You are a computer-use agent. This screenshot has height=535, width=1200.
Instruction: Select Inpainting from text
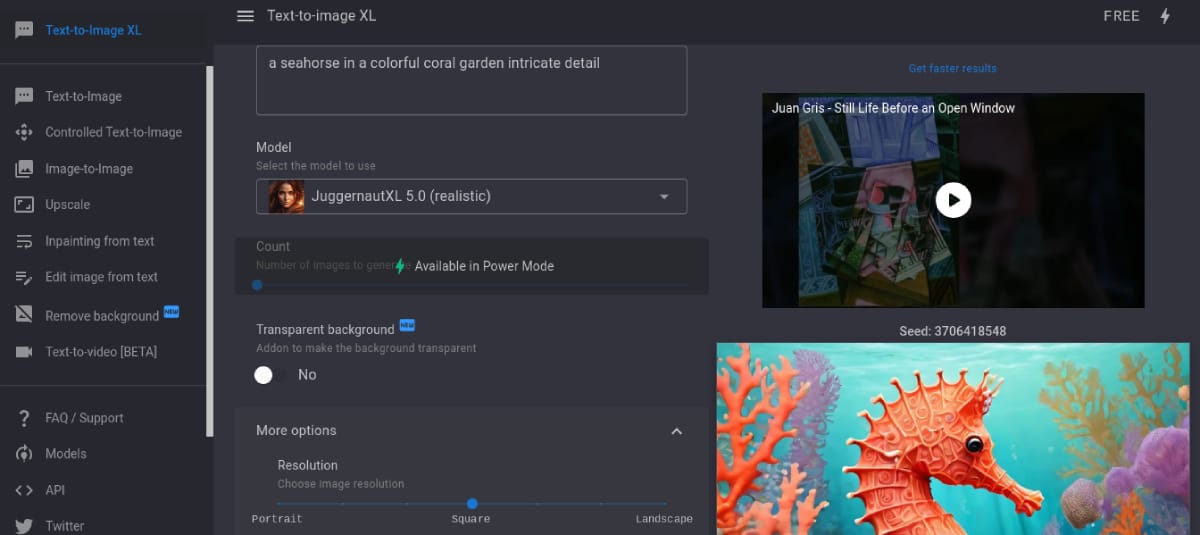click(100, 241)
